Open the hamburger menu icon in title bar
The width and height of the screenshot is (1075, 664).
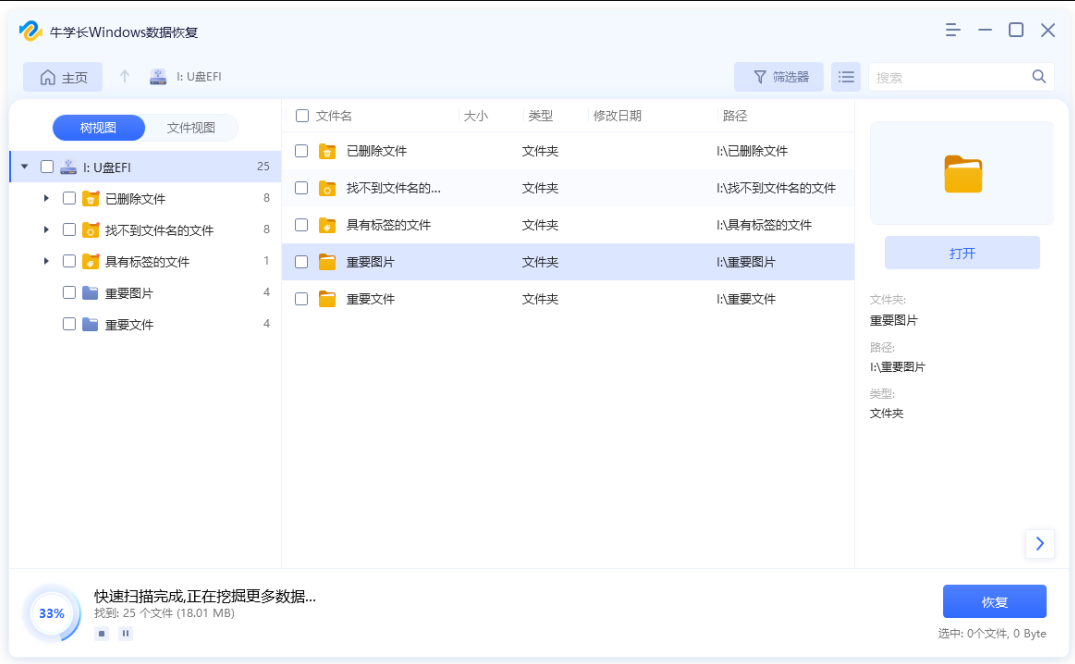[952, 30]
